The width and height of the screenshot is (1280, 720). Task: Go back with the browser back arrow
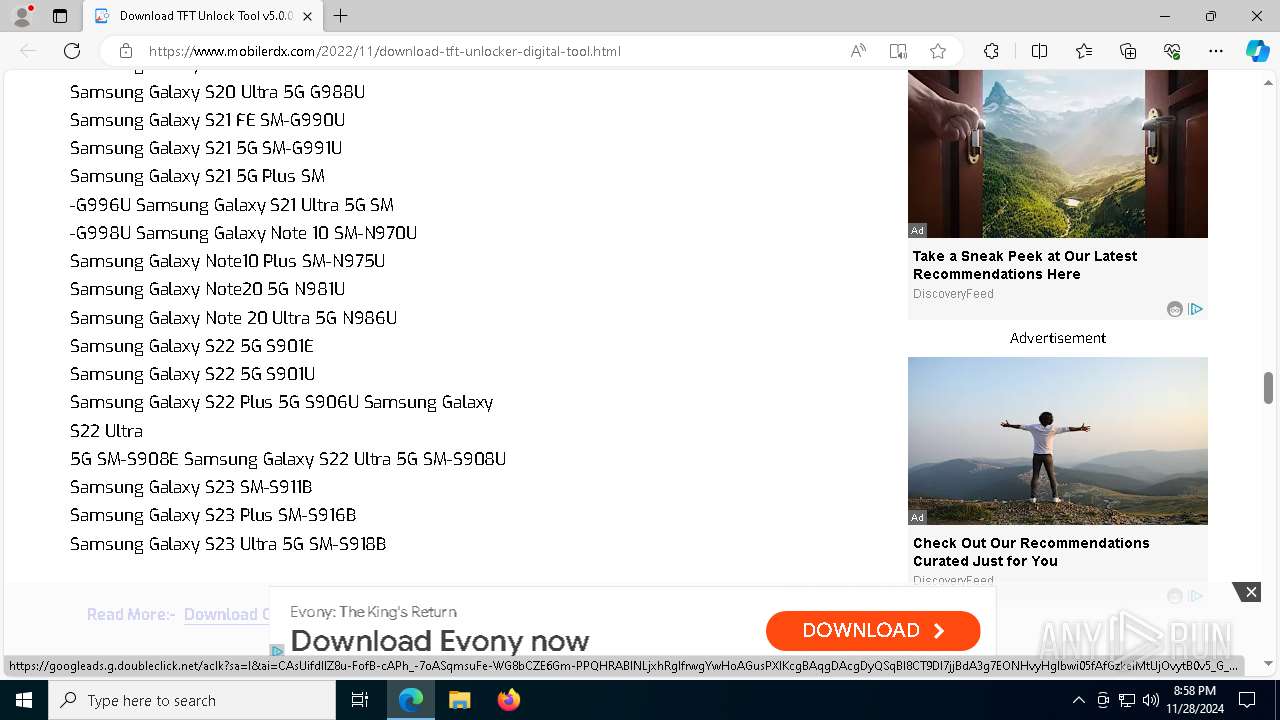pyautogui.click(x=28, y=51)
